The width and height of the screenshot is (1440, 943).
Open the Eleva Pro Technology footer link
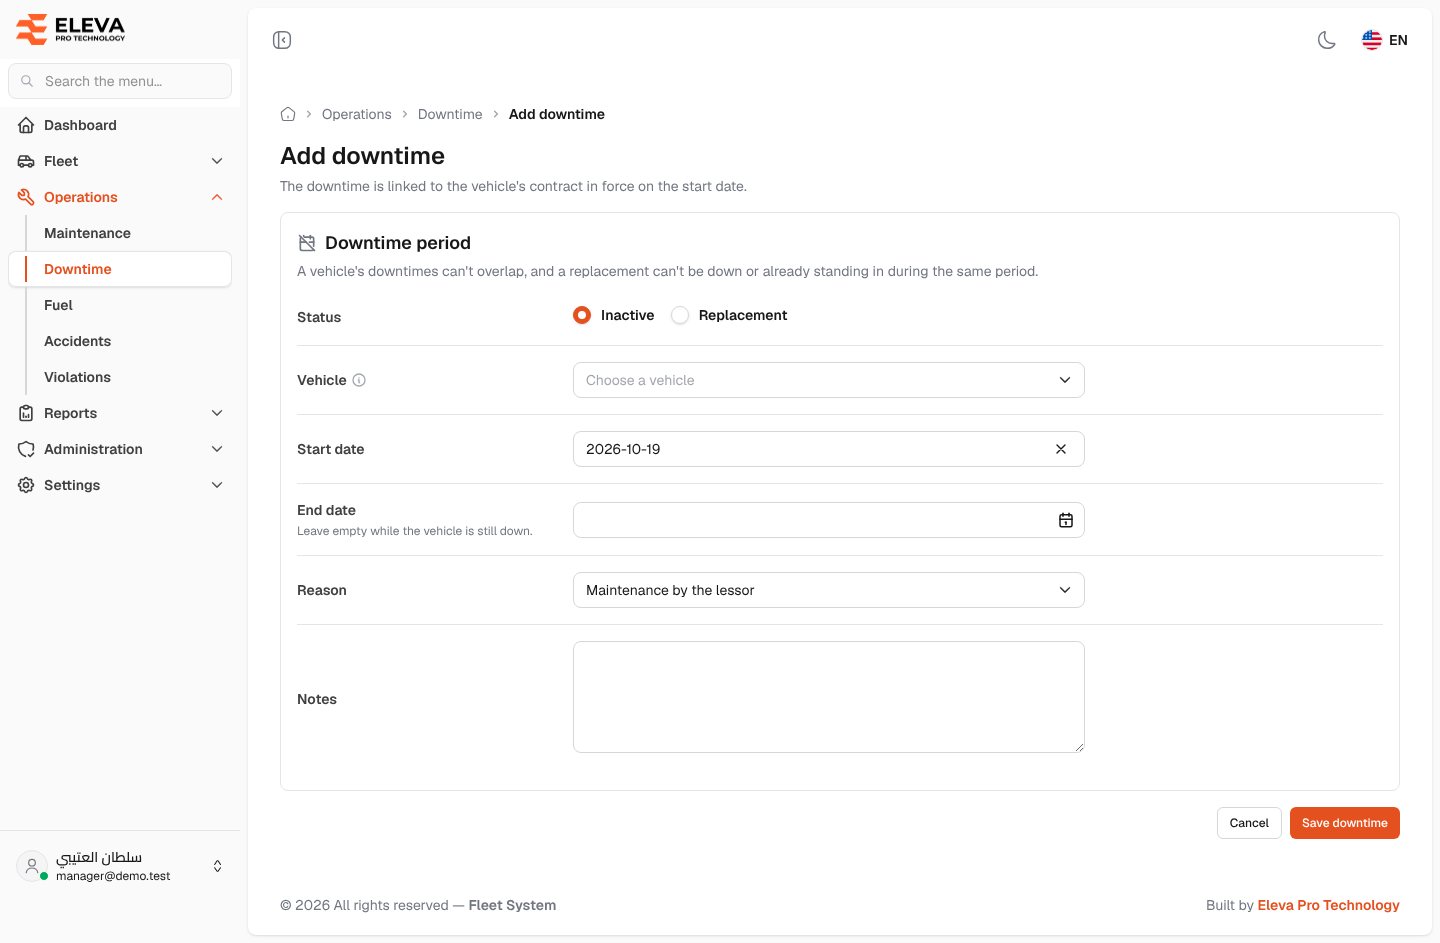click(x=1328, y=905)
